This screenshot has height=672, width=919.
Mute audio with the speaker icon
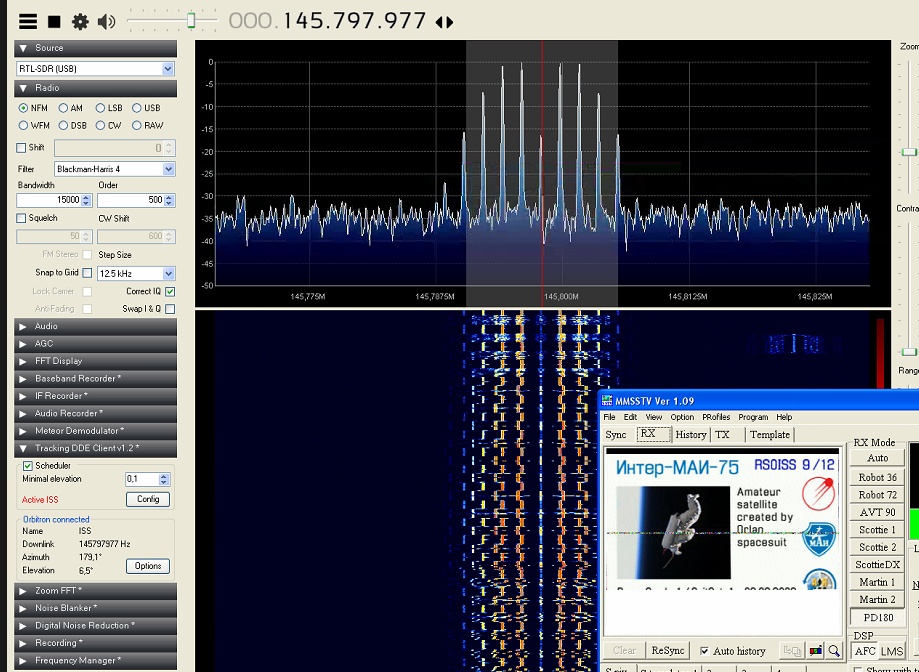[106, 22]
